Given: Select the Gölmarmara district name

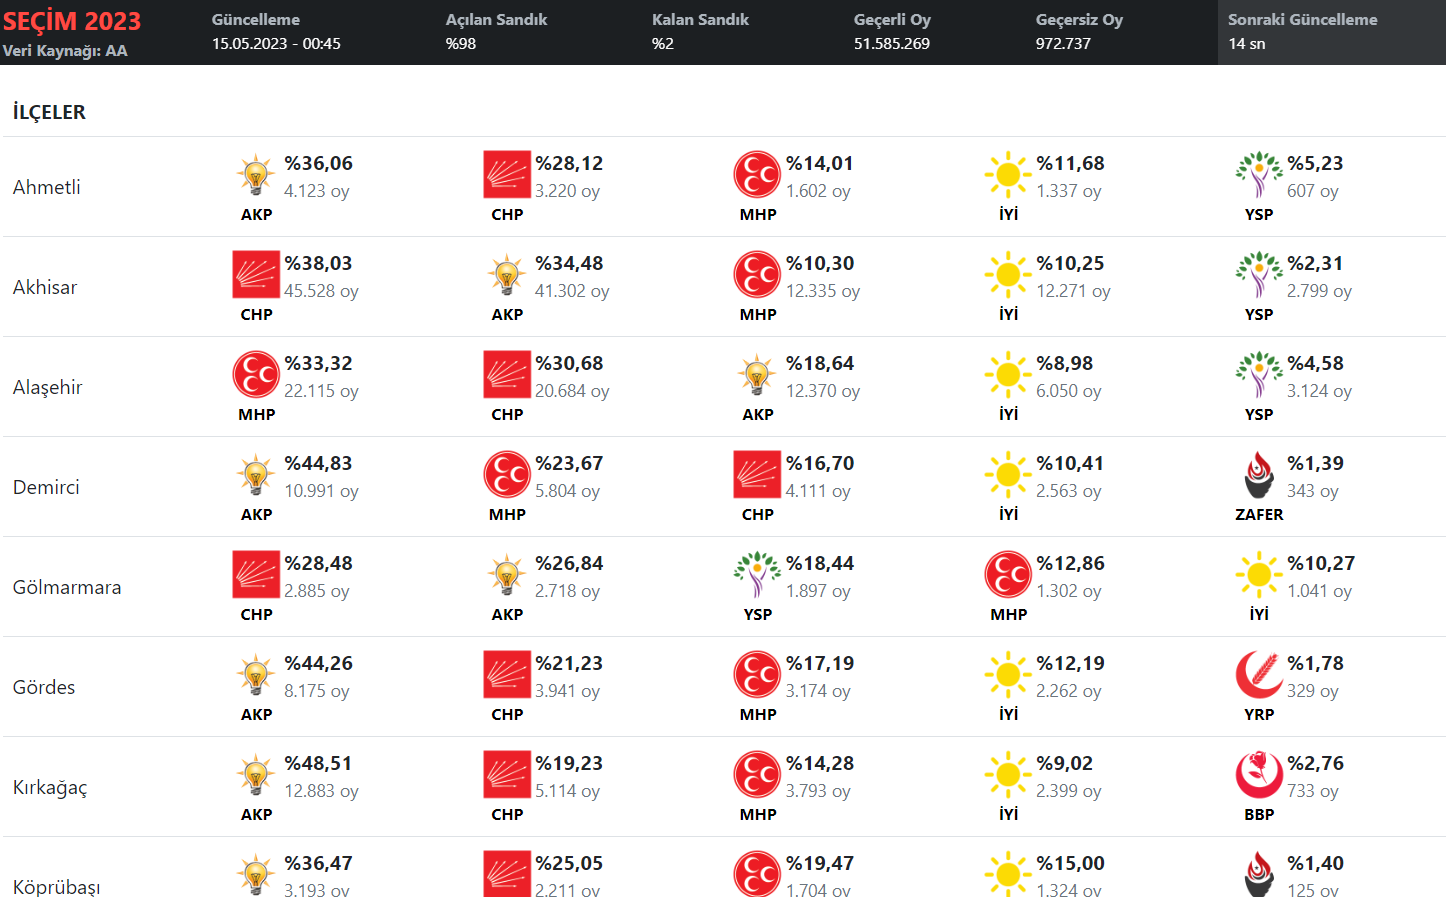Looking at the screenshot, I should 67,587.
